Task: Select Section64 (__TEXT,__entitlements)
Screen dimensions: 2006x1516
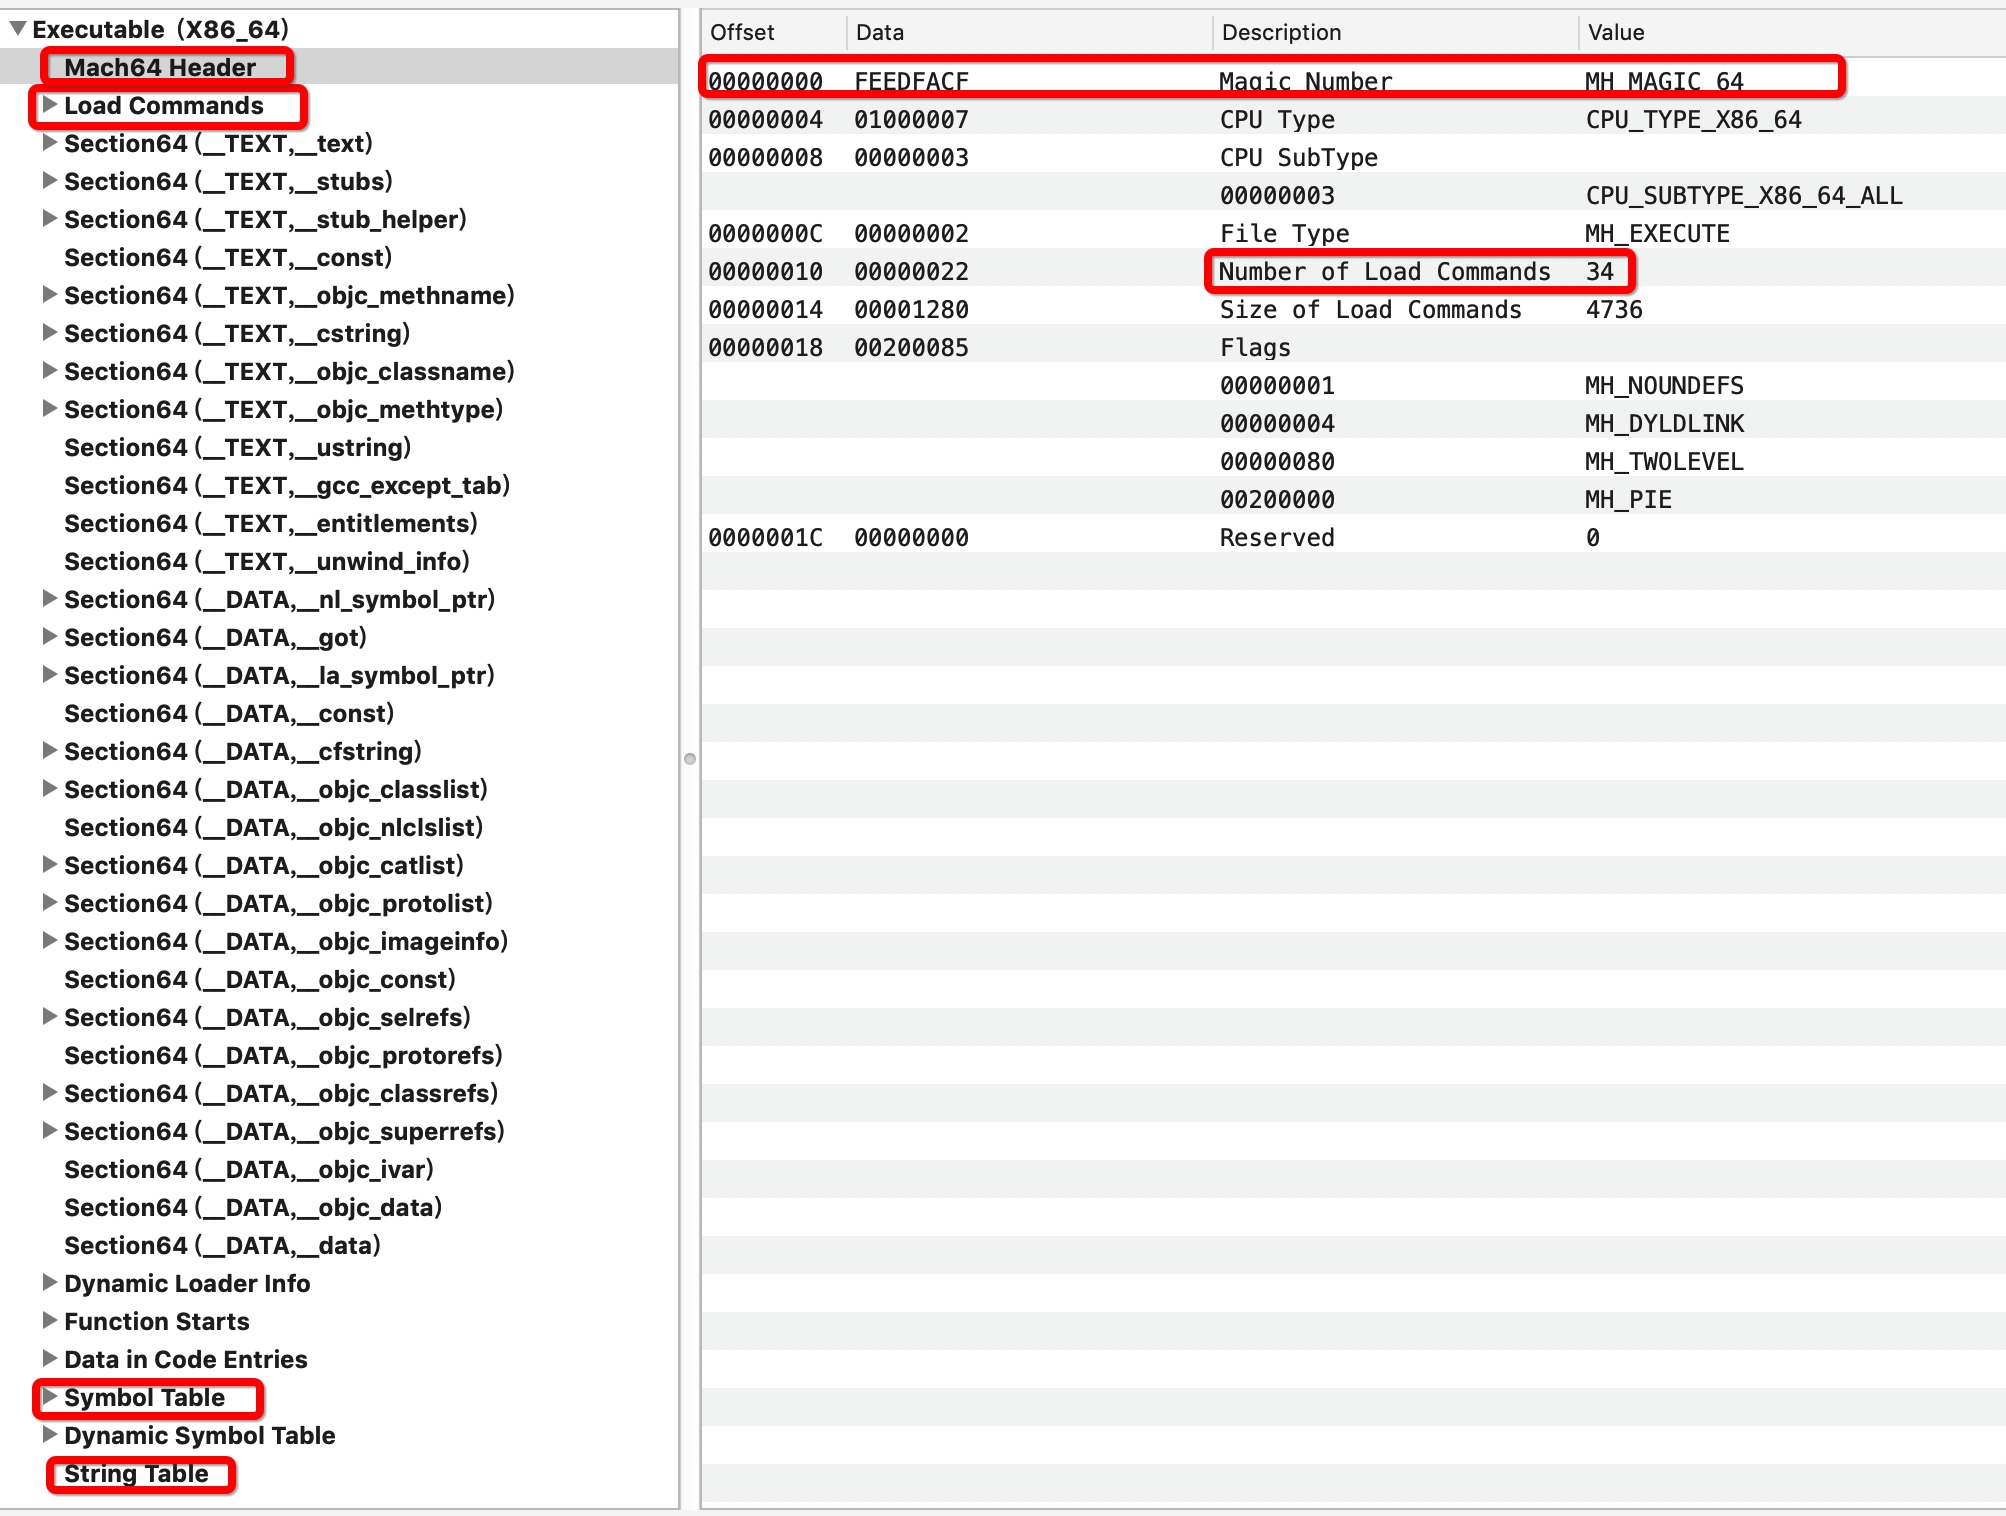Action: 270,523
